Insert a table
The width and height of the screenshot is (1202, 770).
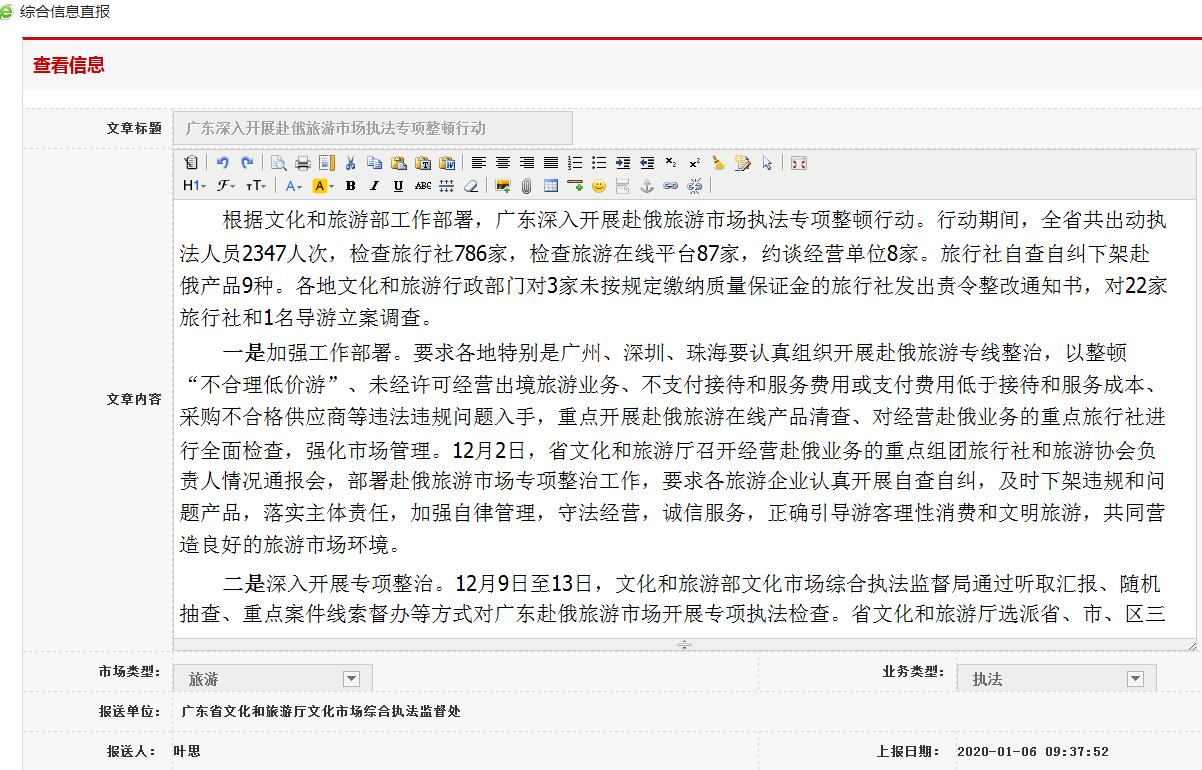point(551,186)
